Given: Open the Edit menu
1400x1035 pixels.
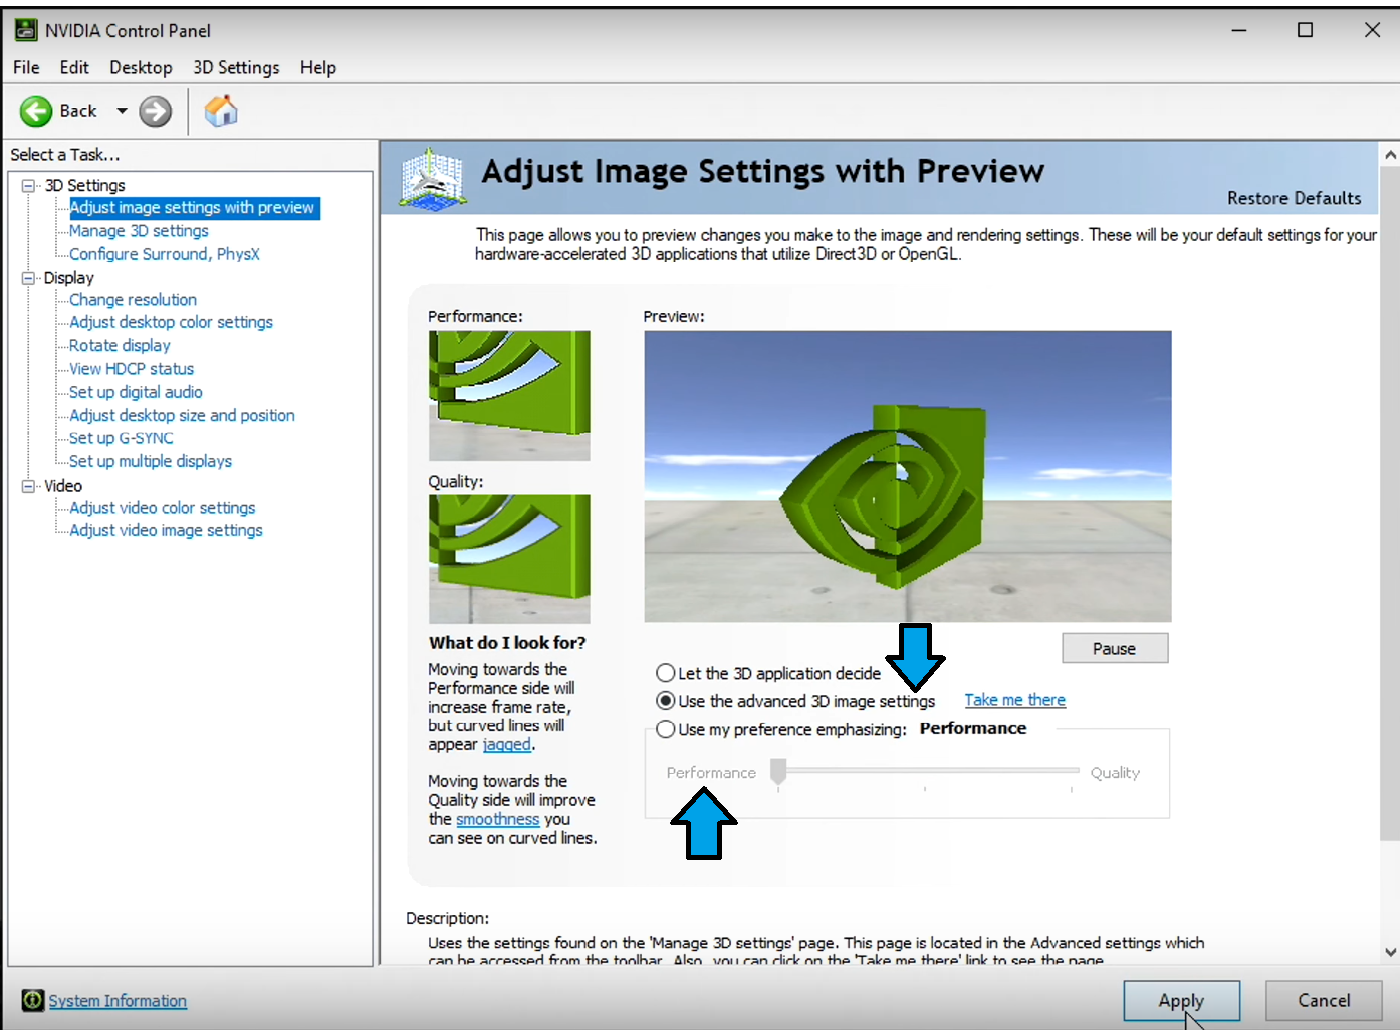Looking at the screenshot, I should [74, 67].
